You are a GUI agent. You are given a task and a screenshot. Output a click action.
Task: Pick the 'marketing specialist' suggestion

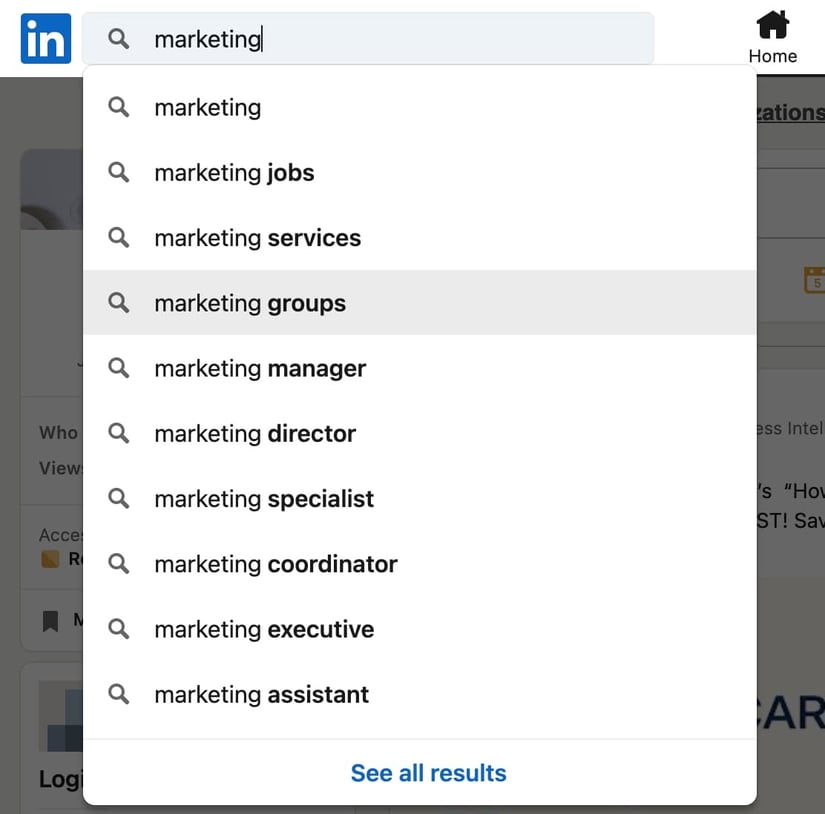[x=263, y=498]
